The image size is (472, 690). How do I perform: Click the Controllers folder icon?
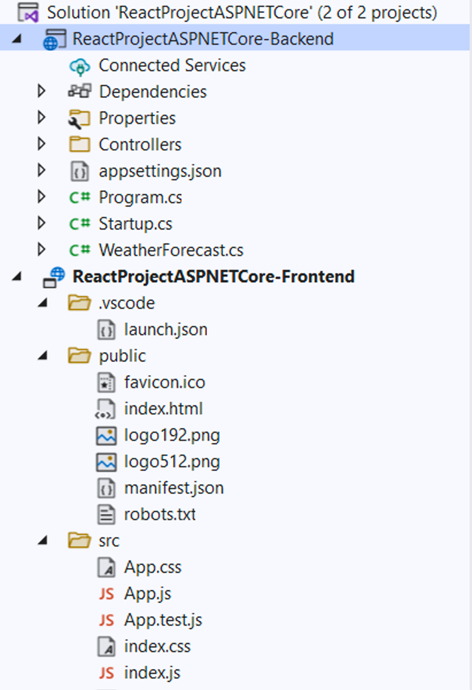click(80, 144)
